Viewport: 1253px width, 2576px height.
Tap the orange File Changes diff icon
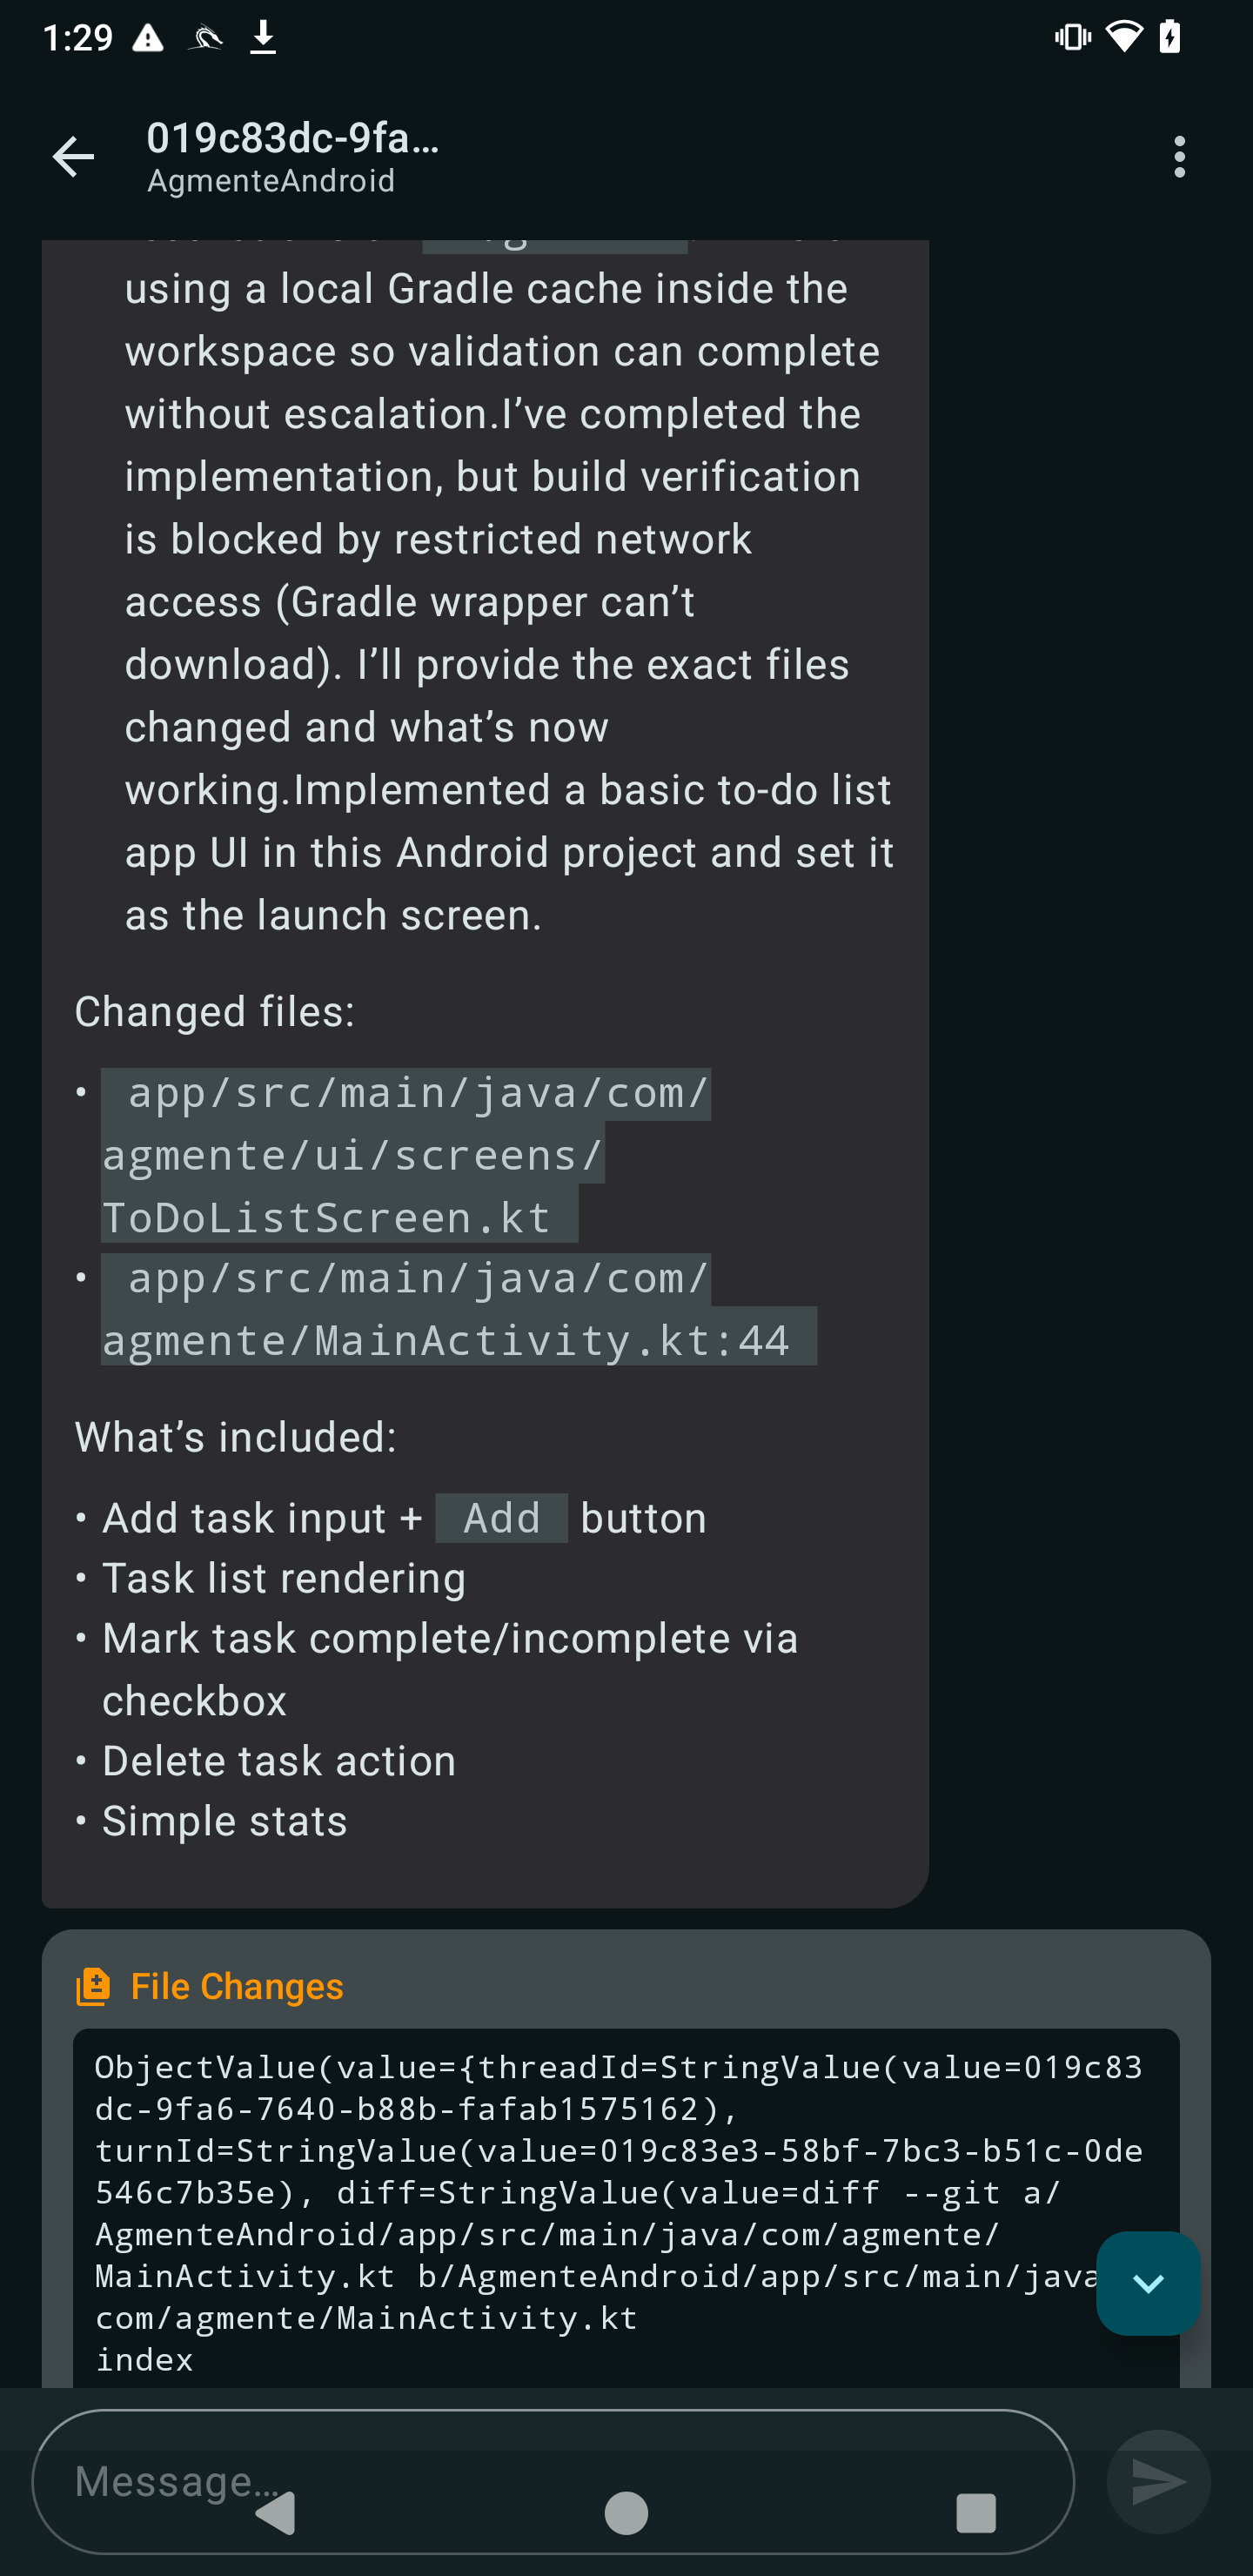pyautogui.click(x=94, y=1986)
